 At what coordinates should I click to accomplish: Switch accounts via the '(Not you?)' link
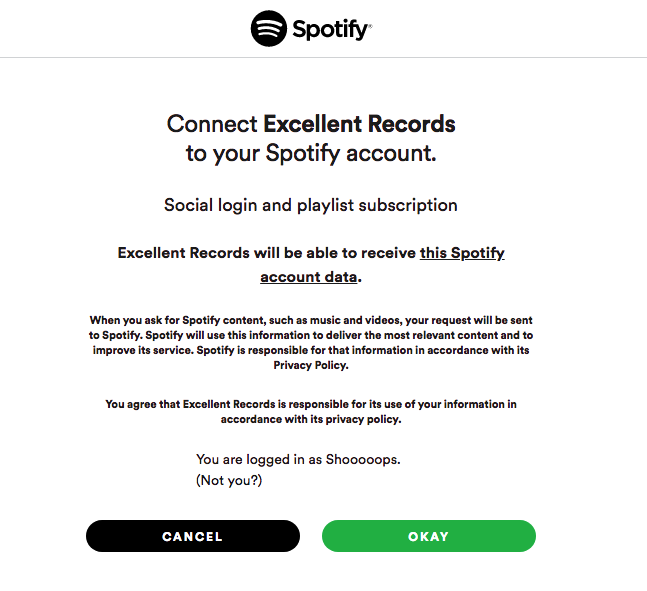tap(229, 480)
